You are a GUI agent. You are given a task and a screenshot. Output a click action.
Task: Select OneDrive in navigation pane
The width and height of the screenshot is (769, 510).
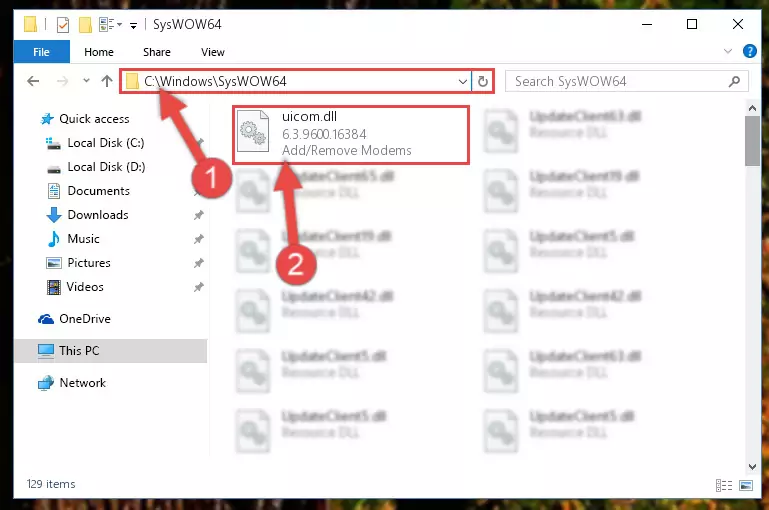[84, 319]
